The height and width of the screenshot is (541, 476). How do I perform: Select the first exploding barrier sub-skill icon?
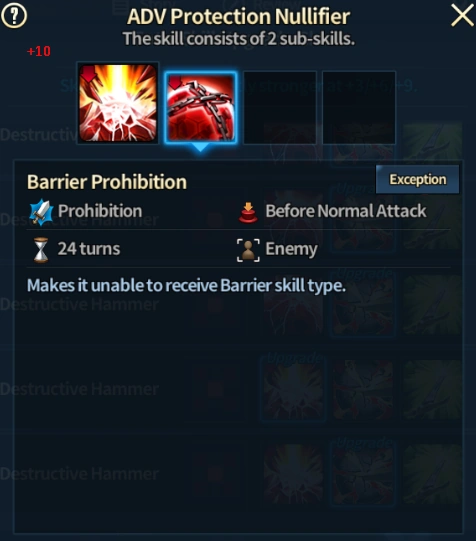118,103
